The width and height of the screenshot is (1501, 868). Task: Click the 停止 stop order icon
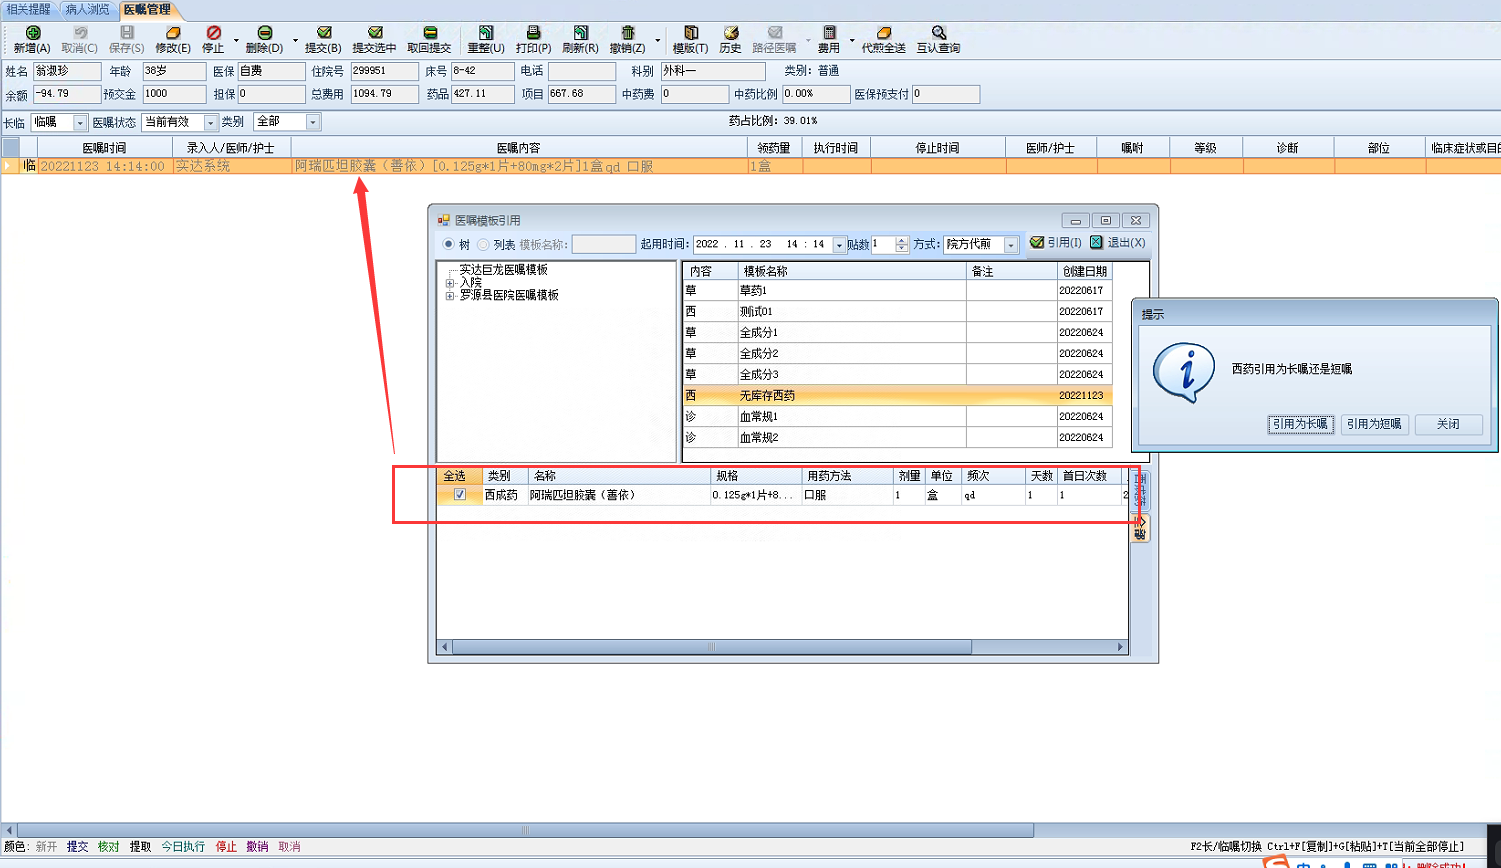(x=213, y=33)
